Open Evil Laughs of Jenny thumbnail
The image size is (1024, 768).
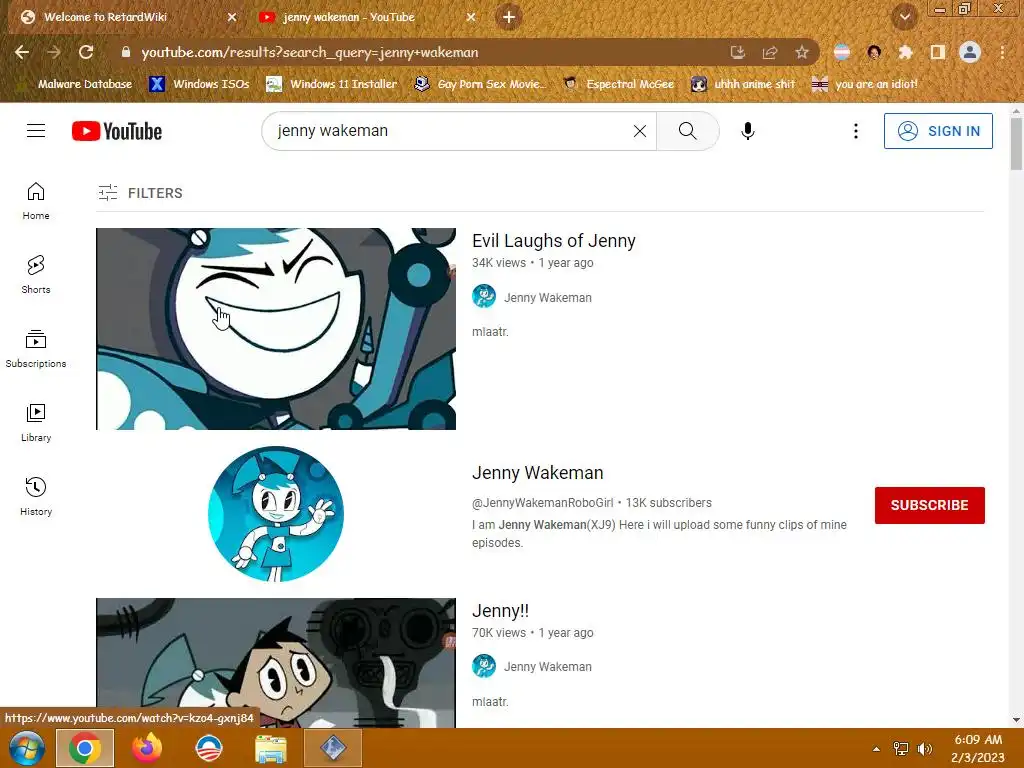tap(276, 328)
